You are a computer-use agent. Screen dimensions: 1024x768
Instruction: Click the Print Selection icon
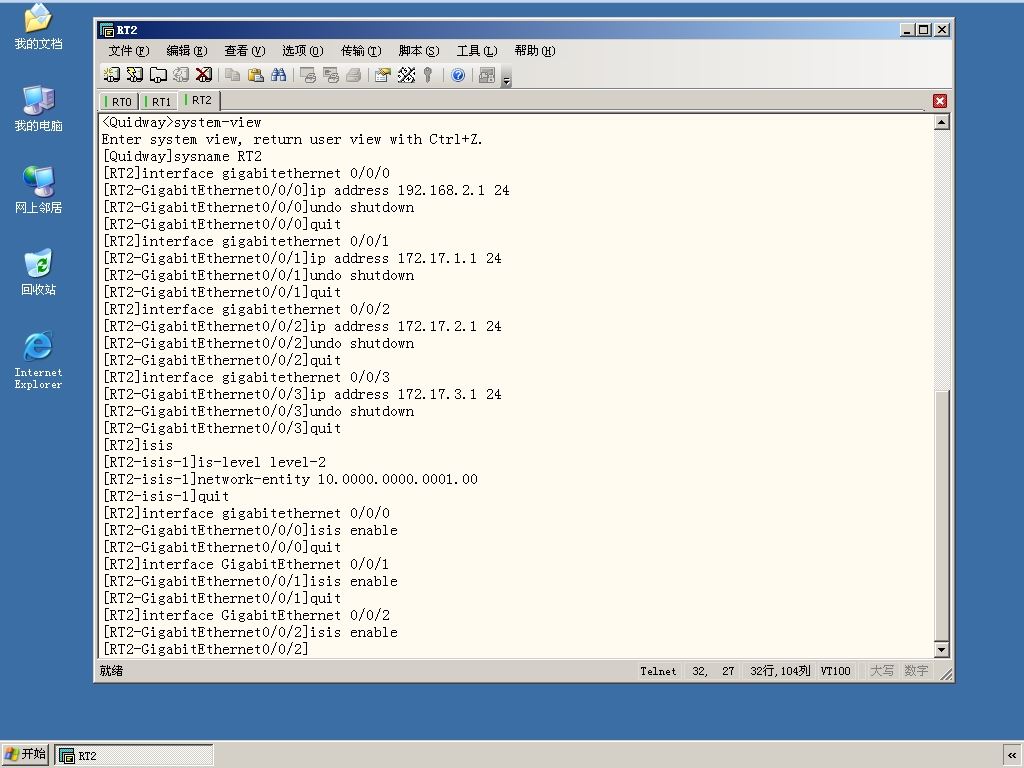coord(330,75)
